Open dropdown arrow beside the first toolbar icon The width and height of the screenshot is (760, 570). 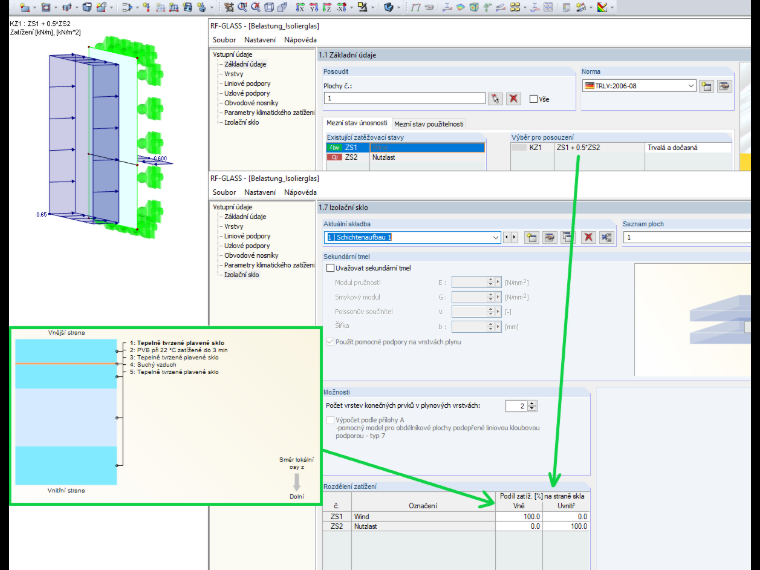(x=34, y=8)
